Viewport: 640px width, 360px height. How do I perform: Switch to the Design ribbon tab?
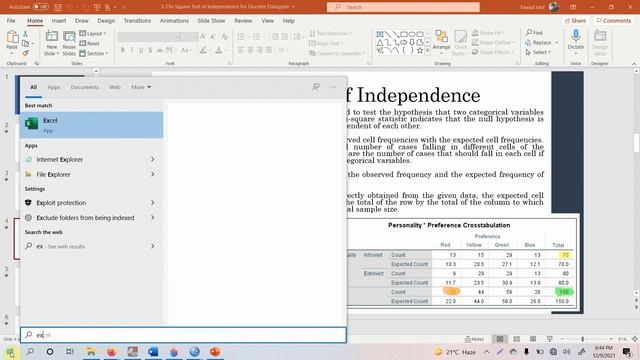(106, 20)
